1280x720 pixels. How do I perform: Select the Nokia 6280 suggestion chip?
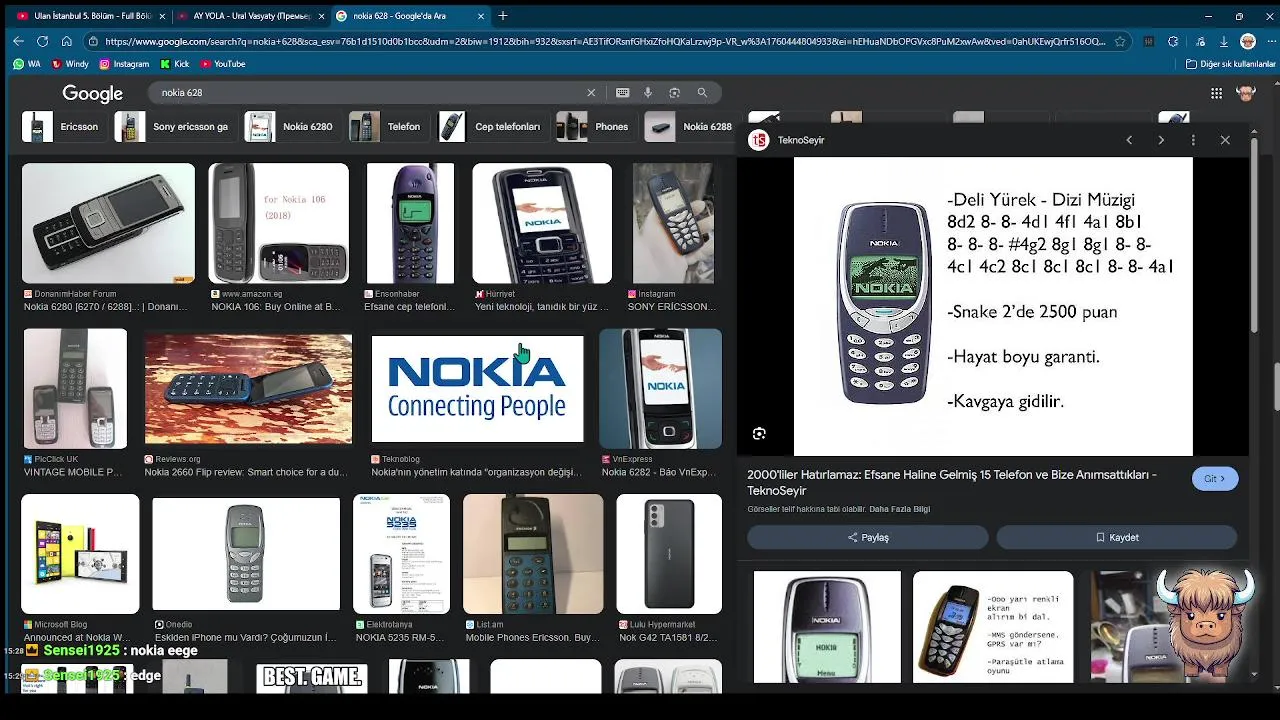[291, 127]
